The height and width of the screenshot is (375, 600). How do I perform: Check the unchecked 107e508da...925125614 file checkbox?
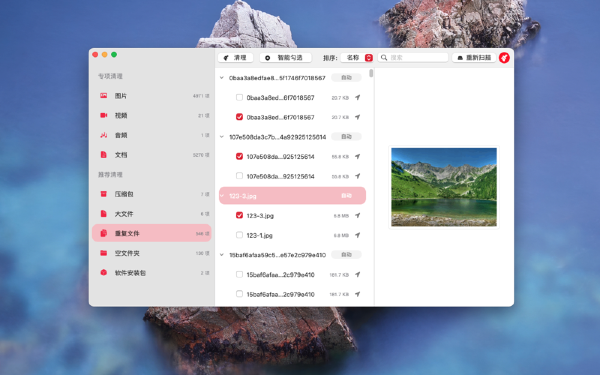(239, 176)
